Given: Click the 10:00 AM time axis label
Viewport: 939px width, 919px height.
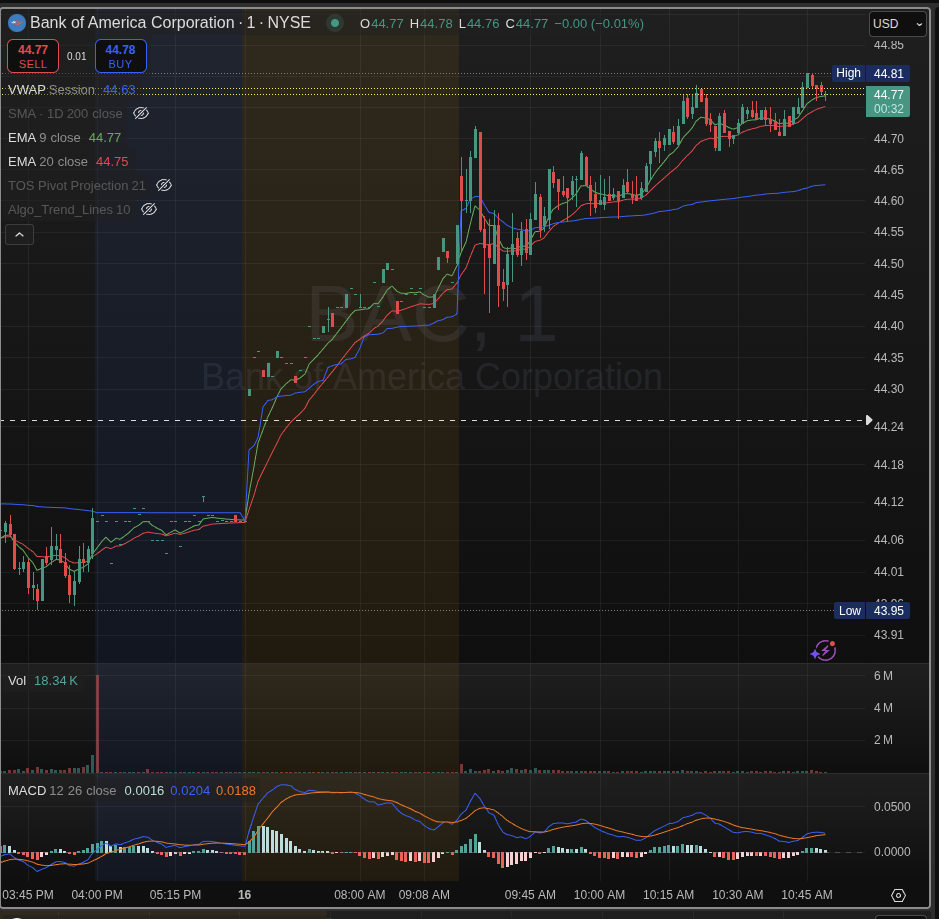Looking at the screenshot, I should [x=599, y=894].
